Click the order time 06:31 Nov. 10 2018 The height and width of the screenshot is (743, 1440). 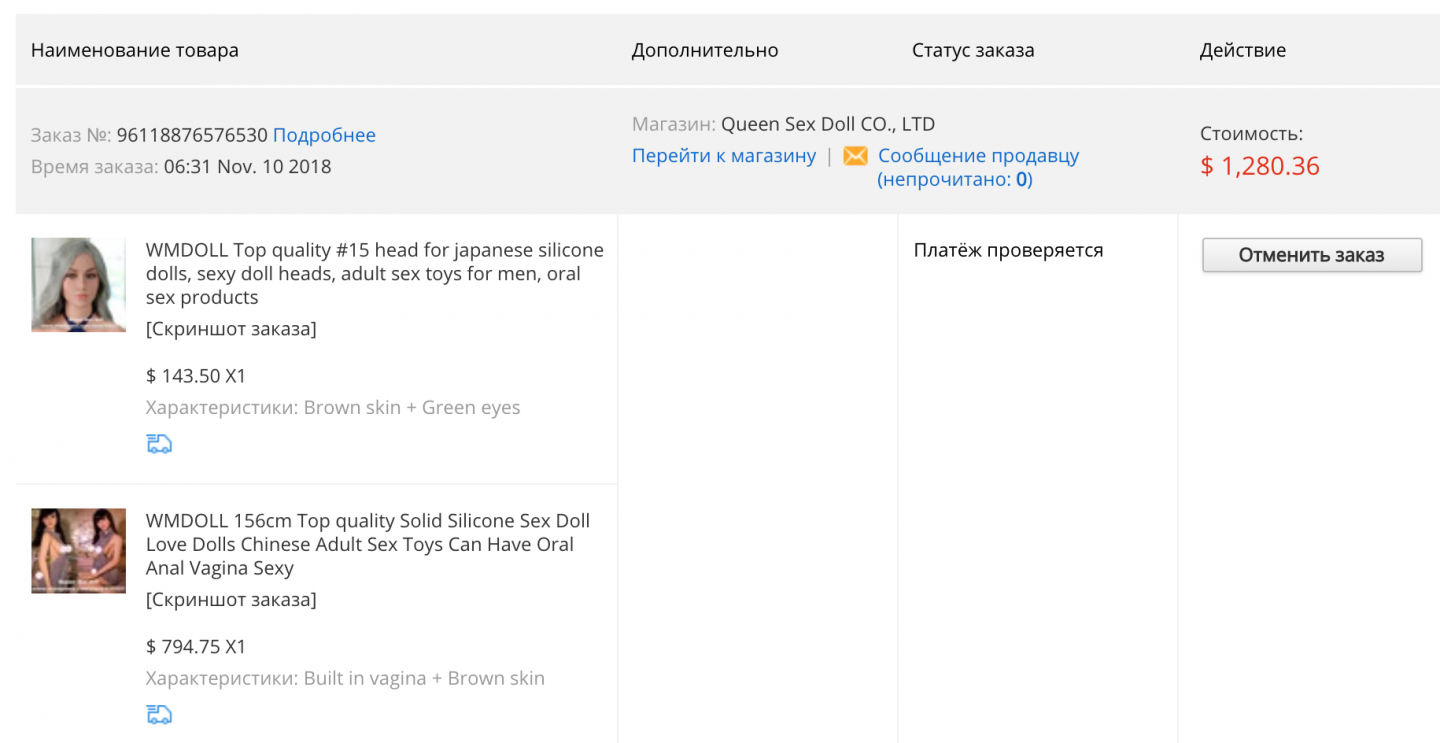[x=247, y=166]
